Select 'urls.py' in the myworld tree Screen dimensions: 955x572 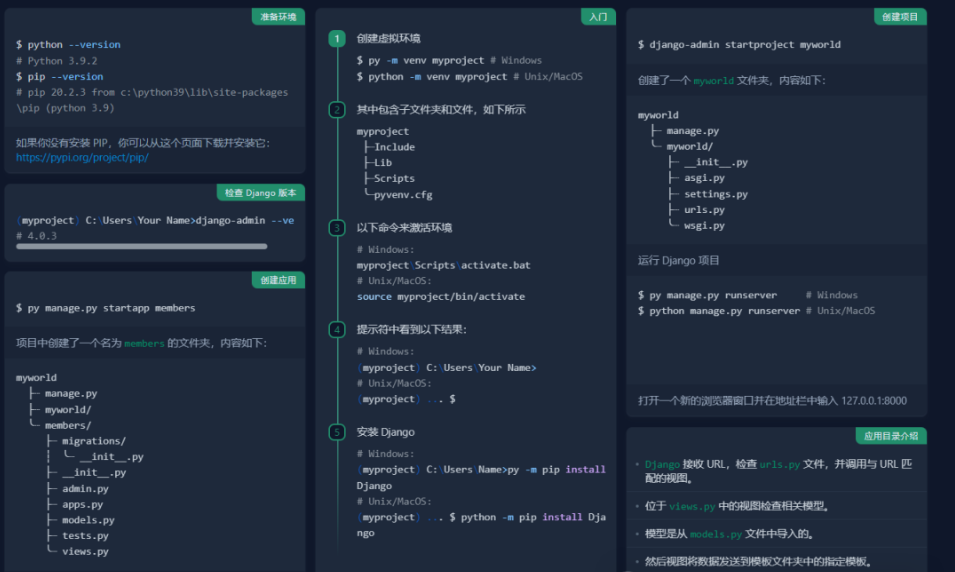(x=704, y=210)
